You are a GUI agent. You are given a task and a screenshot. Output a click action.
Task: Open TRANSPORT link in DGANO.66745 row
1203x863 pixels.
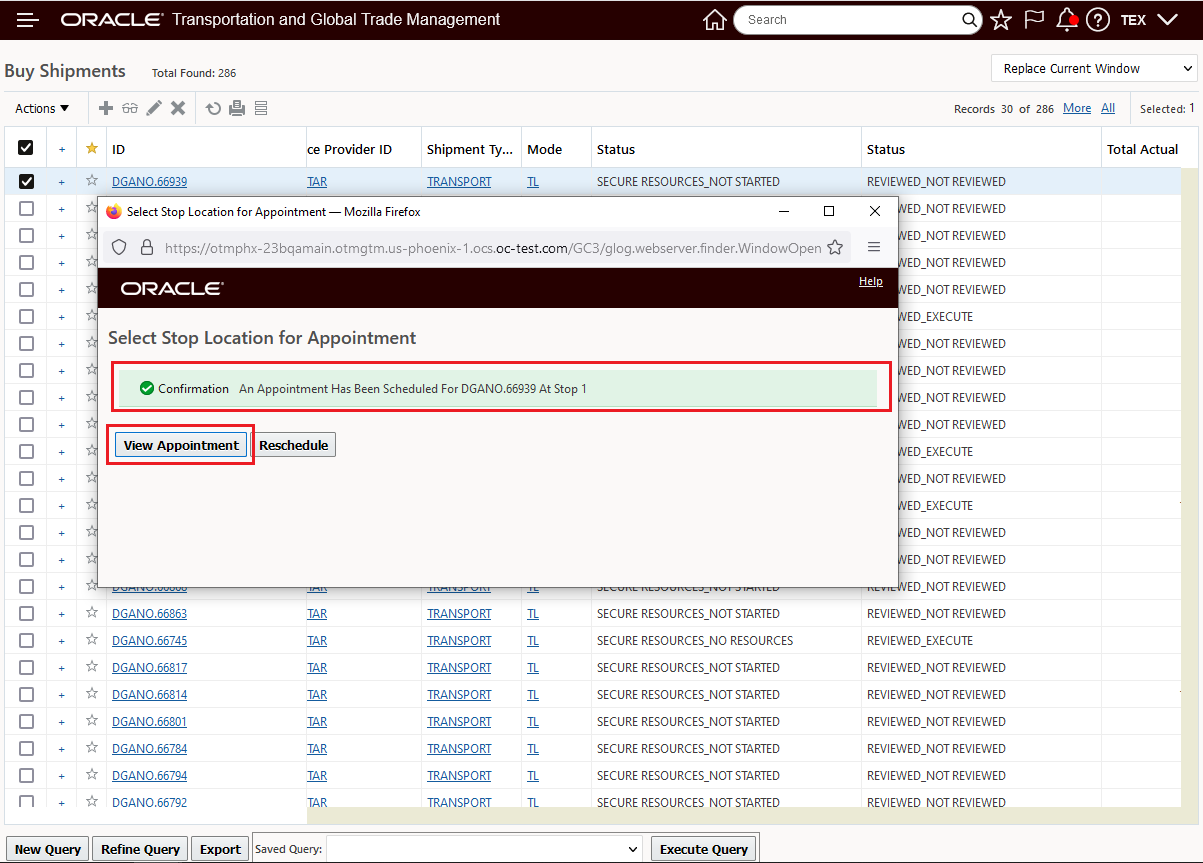(x=459, y=641)
